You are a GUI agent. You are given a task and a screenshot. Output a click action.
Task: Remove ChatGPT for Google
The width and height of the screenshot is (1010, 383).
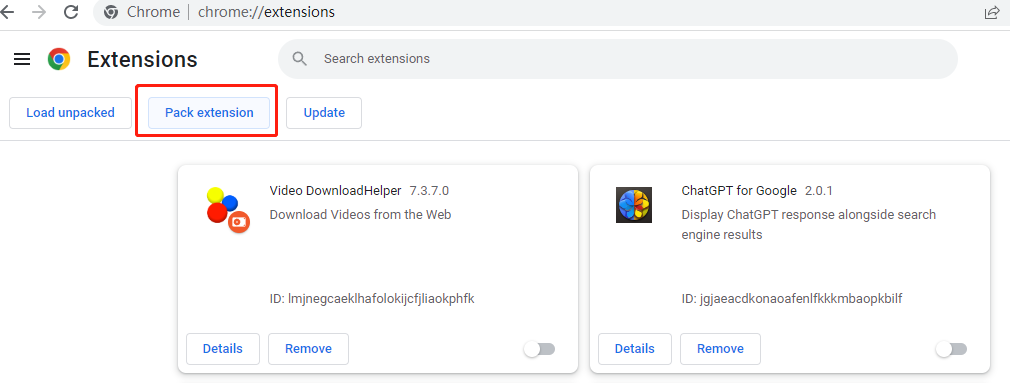coord(720,349)
